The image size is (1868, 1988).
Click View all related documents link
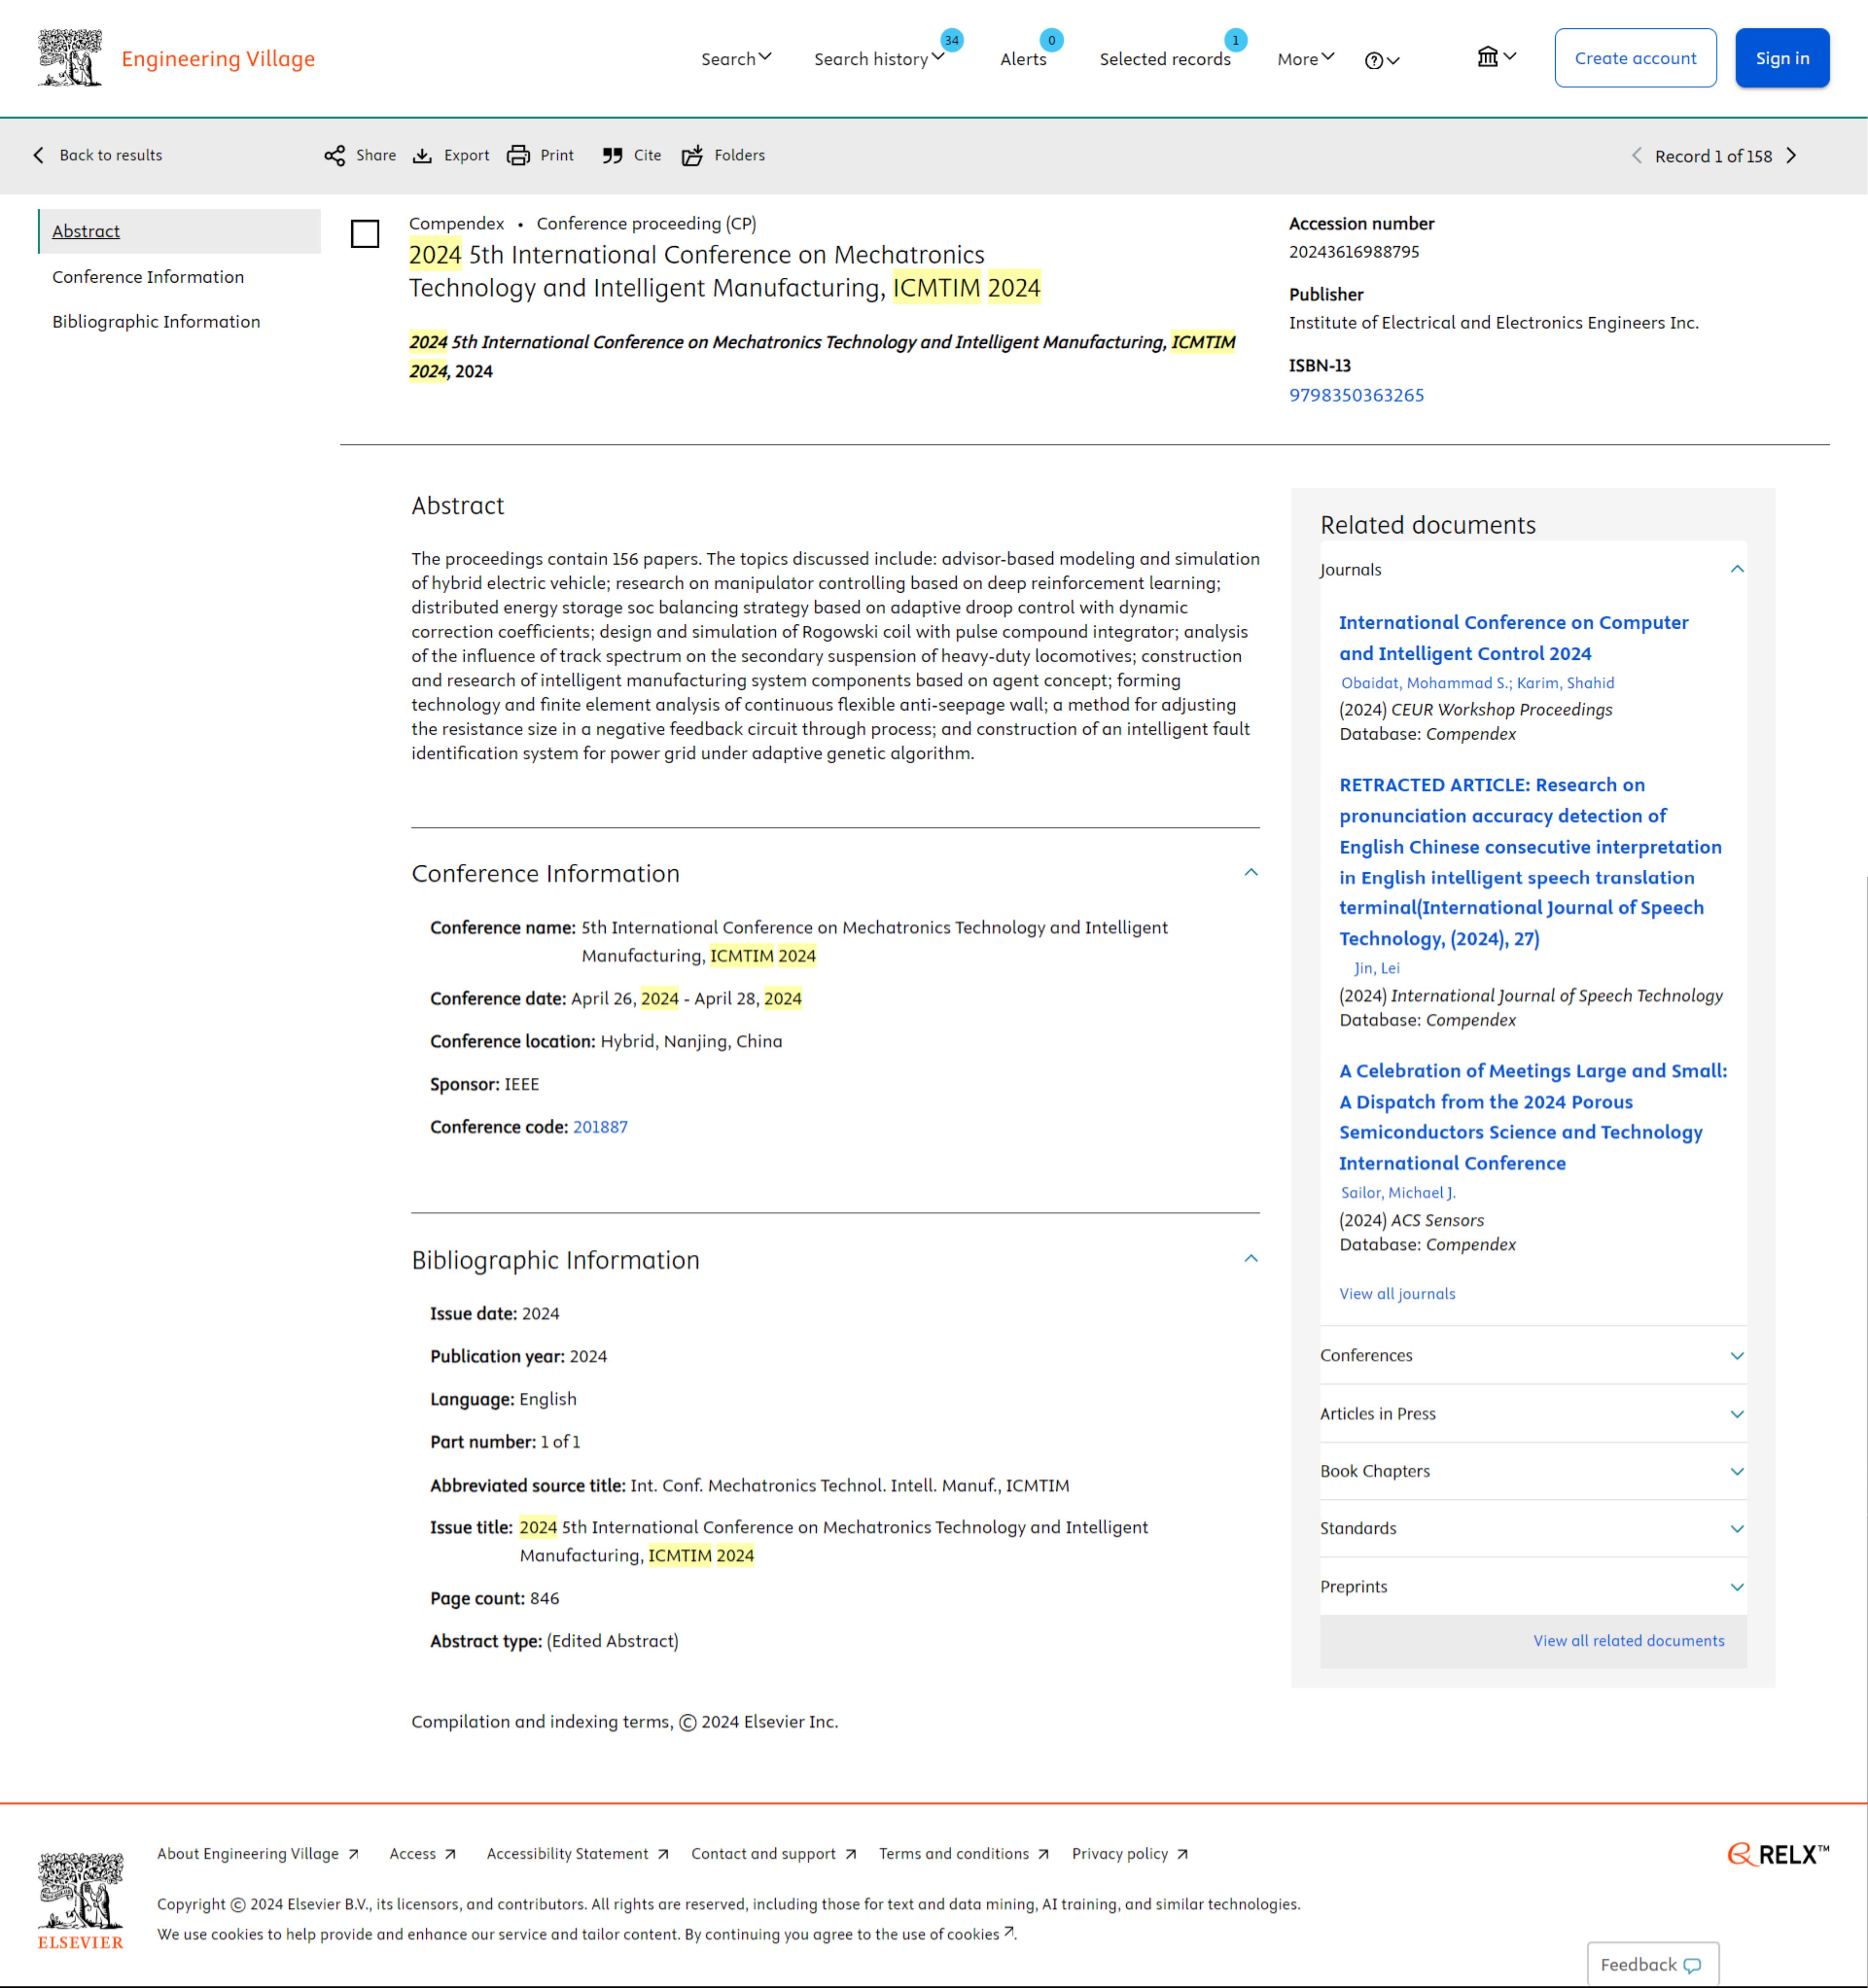[1629, 1641]
